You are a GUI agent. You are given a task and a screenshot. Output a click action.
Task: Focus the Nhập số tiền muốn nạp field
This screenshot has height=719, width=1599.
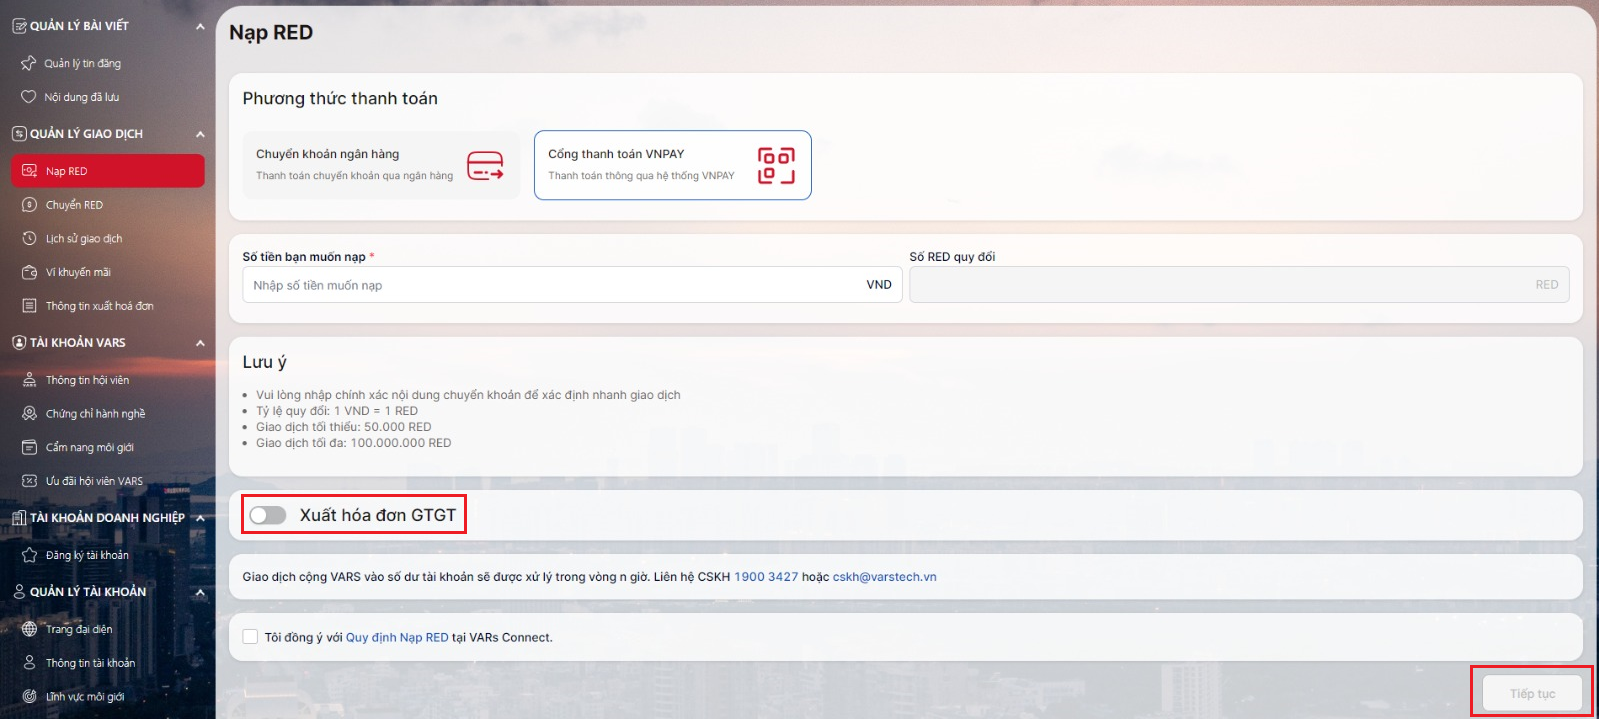coord(550,285)
